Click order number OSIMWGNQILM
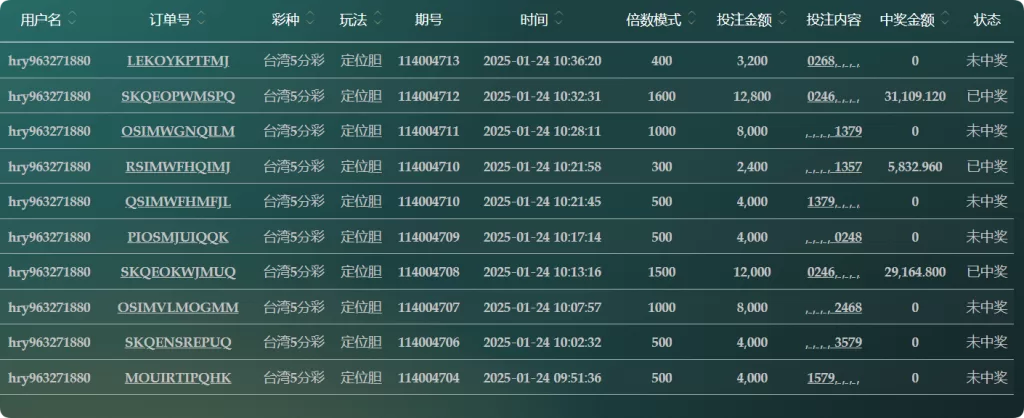This screenshot has width=1024, height=418. tap(178, 131)
